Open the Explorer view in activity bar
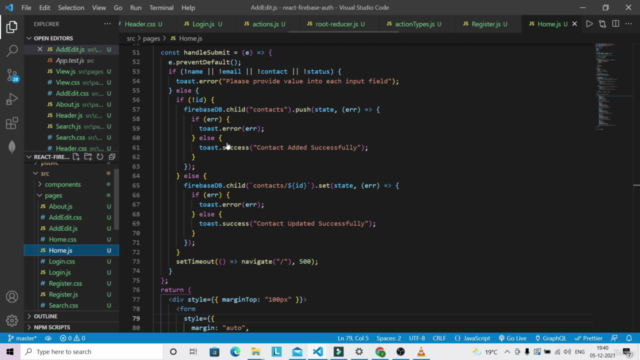 click(x=12, y=27)
